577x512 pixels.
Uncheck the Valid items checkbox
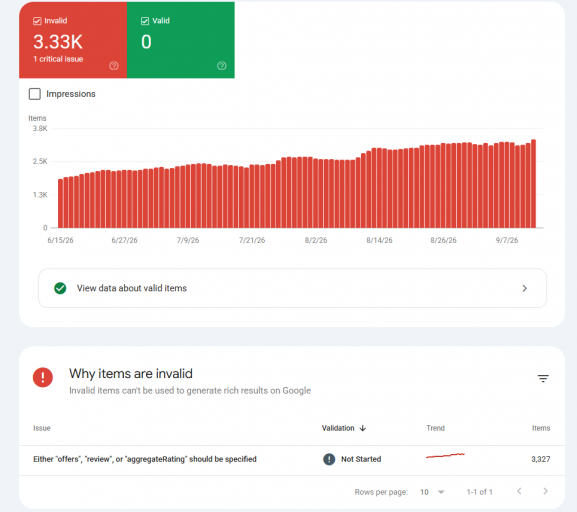(145, 21)
